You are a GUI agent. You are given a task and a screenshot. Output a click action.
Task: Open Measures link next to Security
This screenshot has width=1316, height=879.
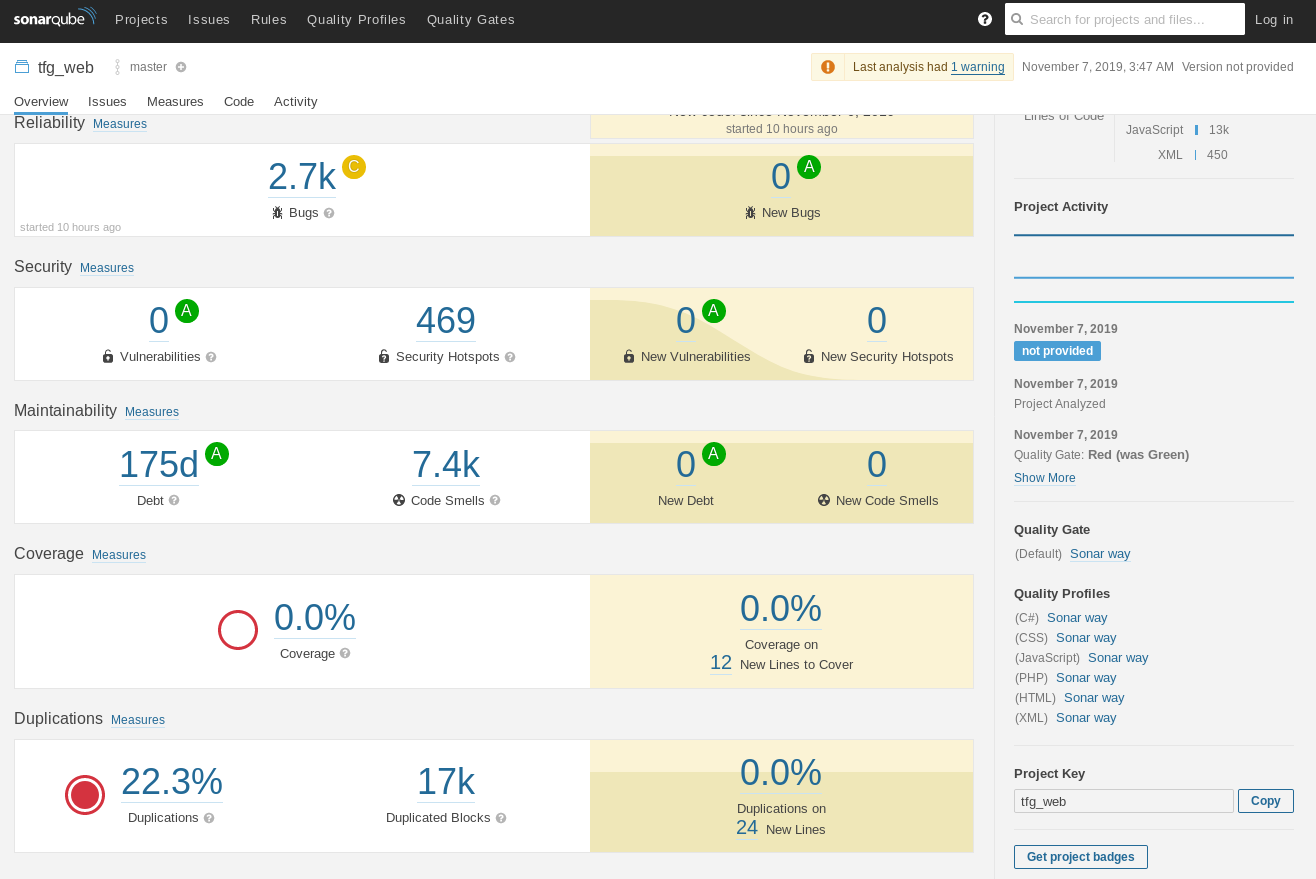(x=107, y=268)
